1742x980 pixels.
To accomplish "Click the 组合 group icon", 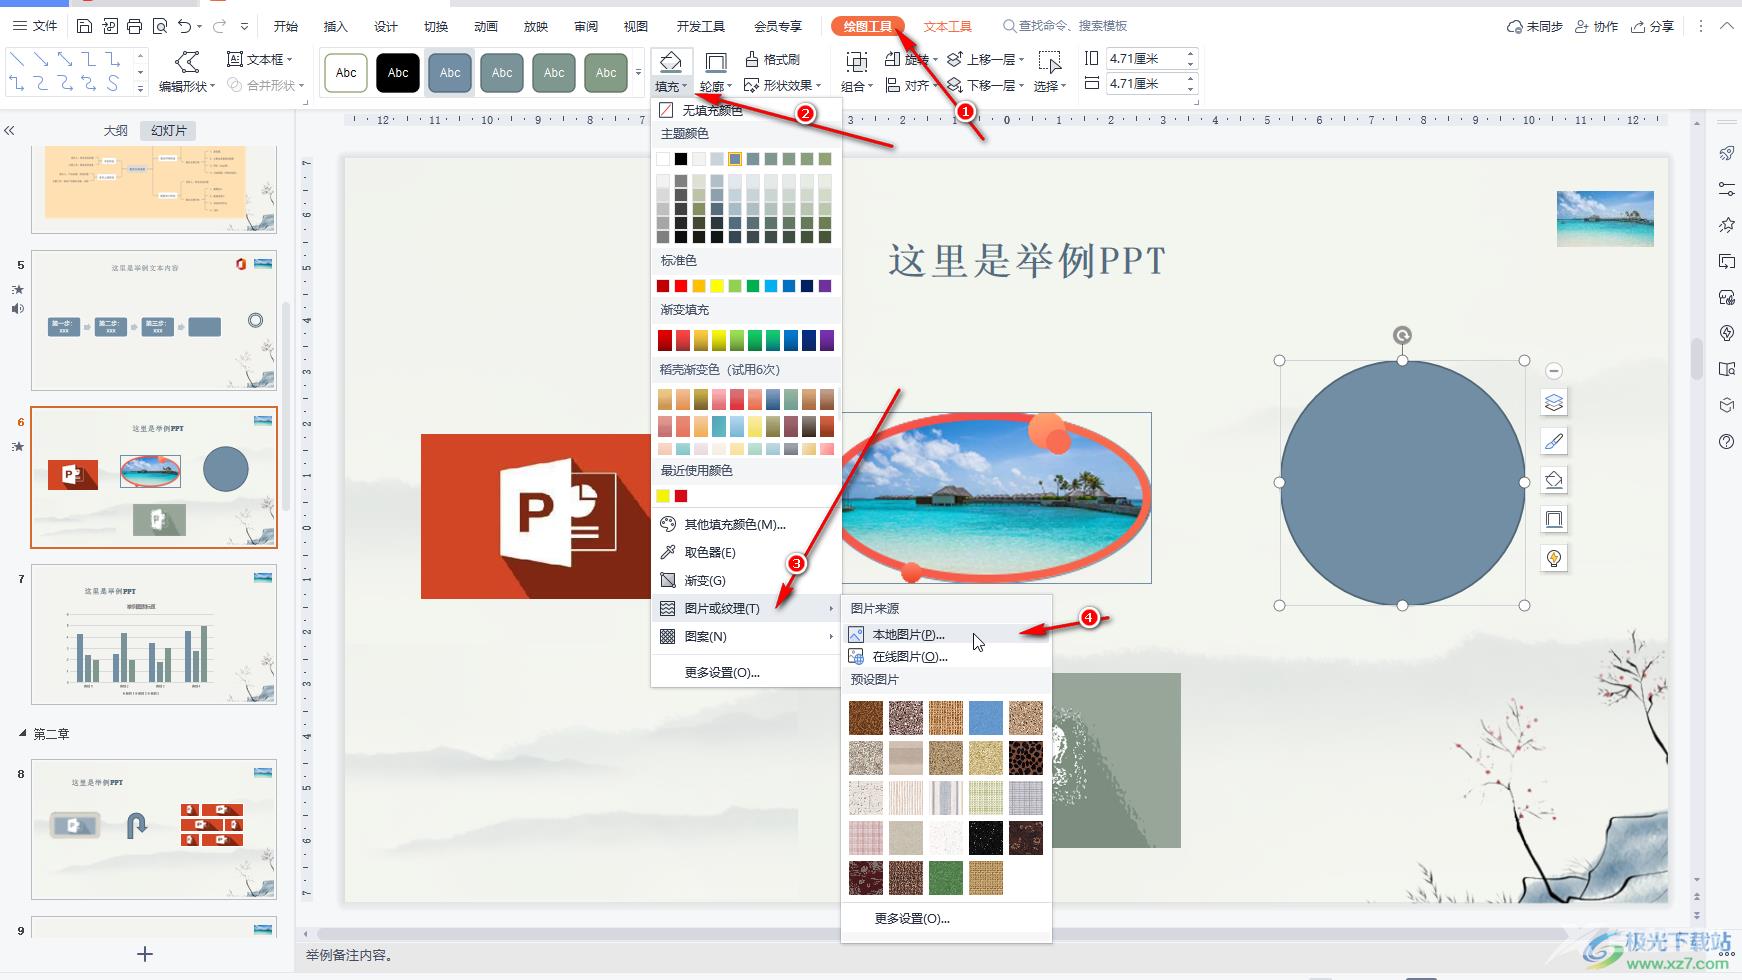I will pos(857,62).
